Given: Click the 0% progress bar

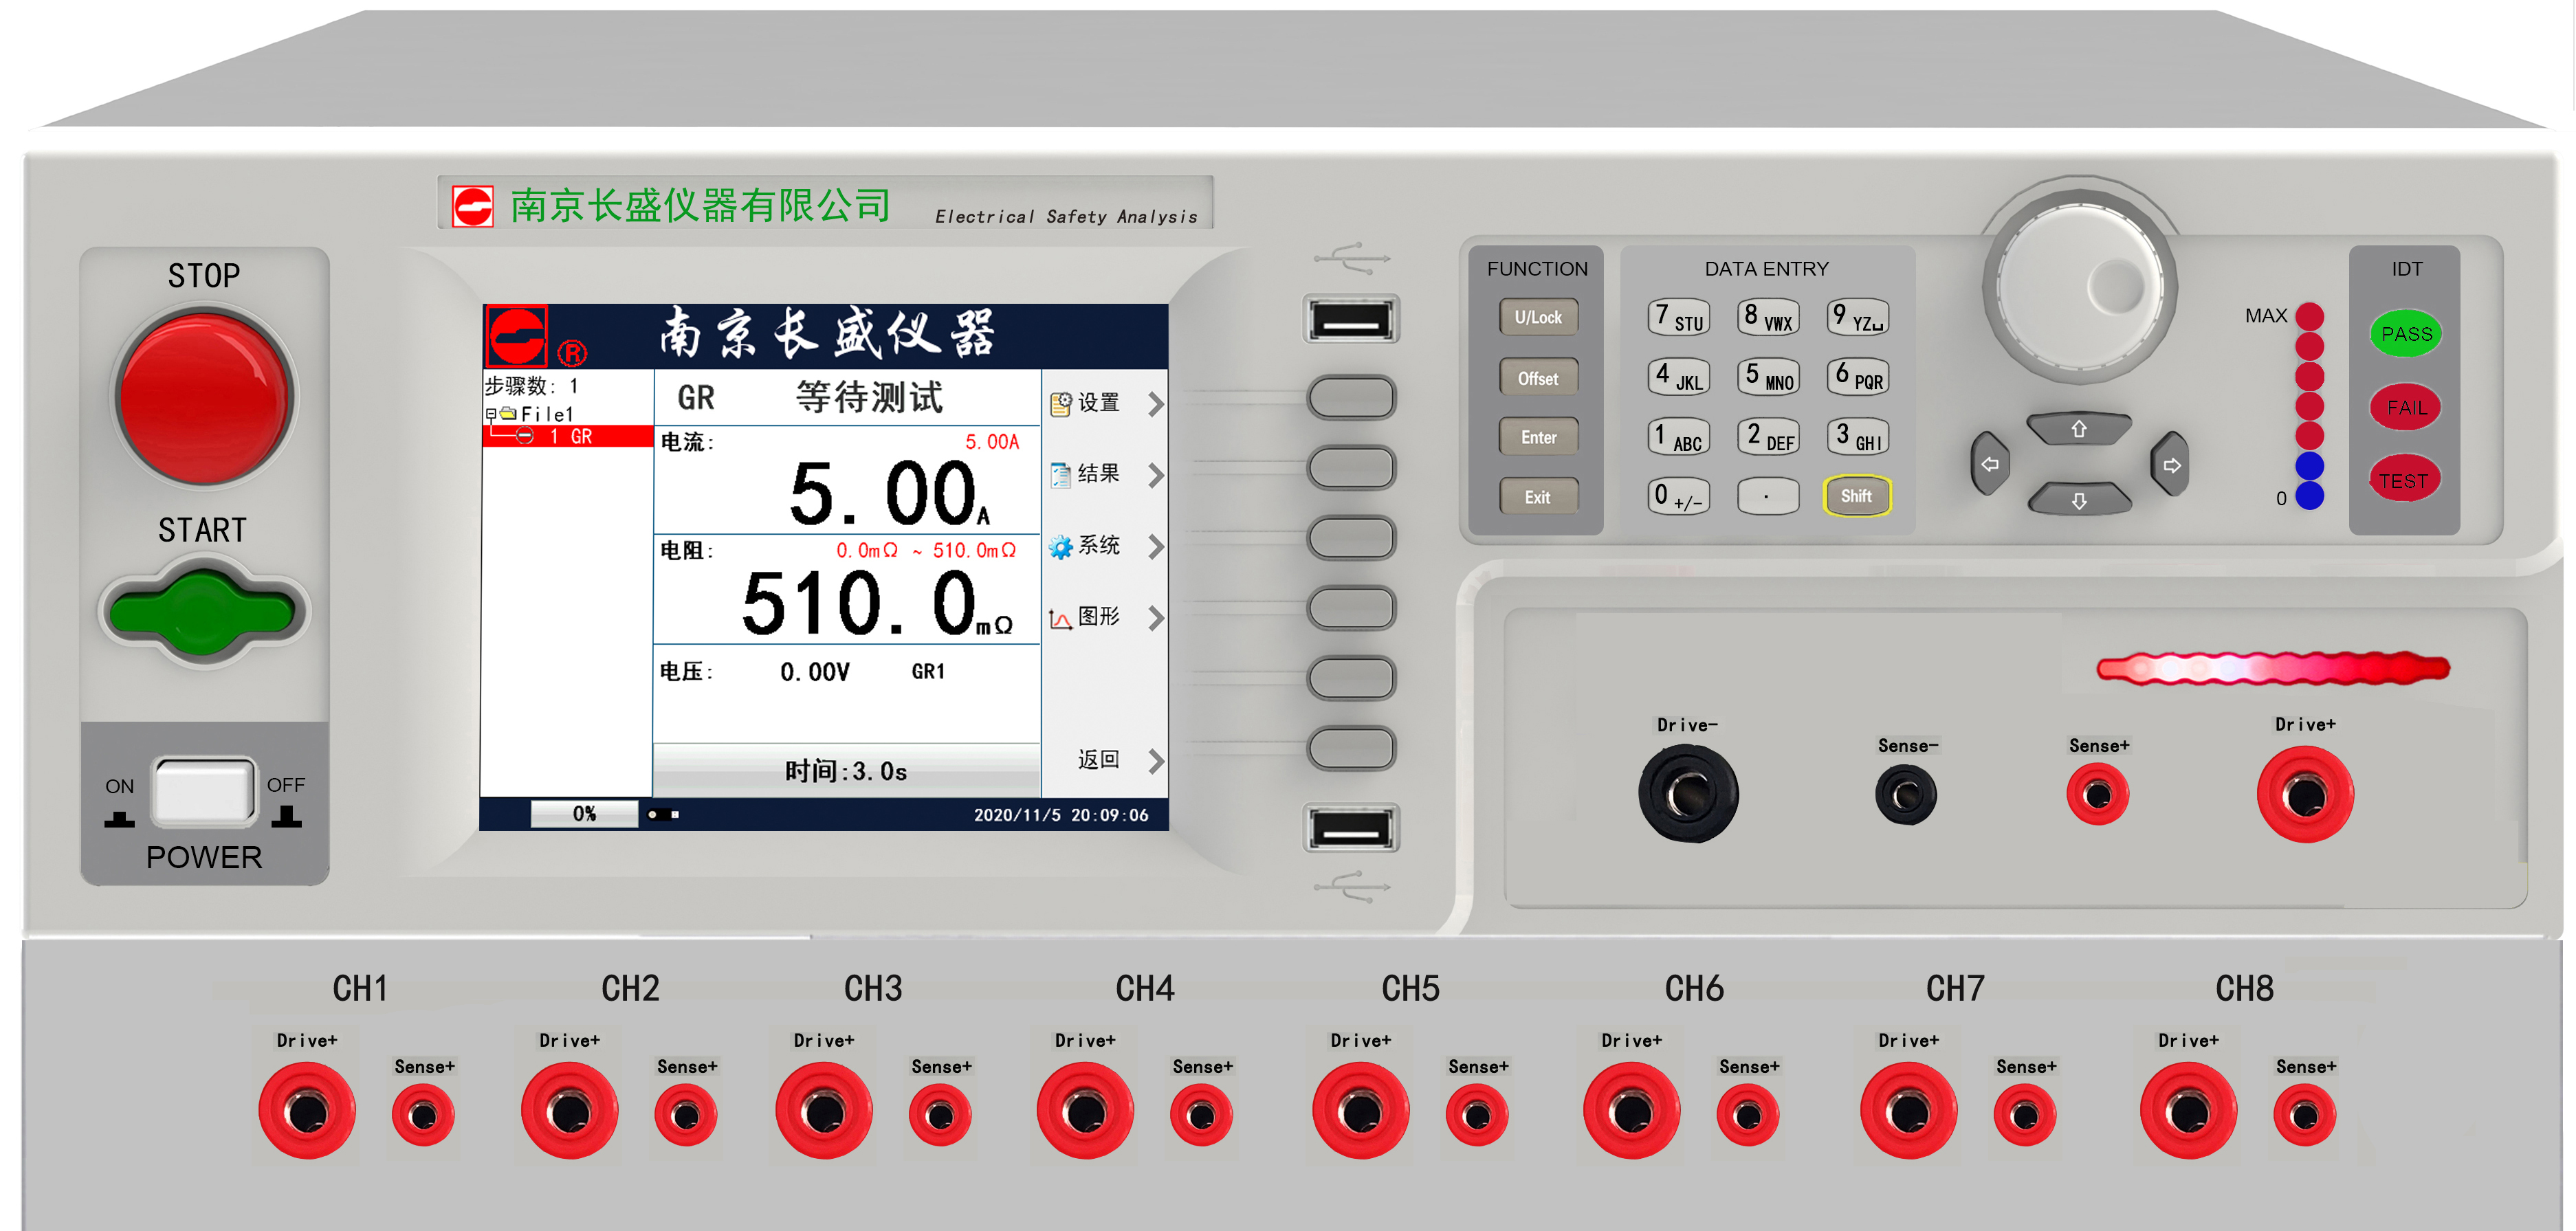Looking at the screenshot, I should pyautogui.click(x=584, y=814).
